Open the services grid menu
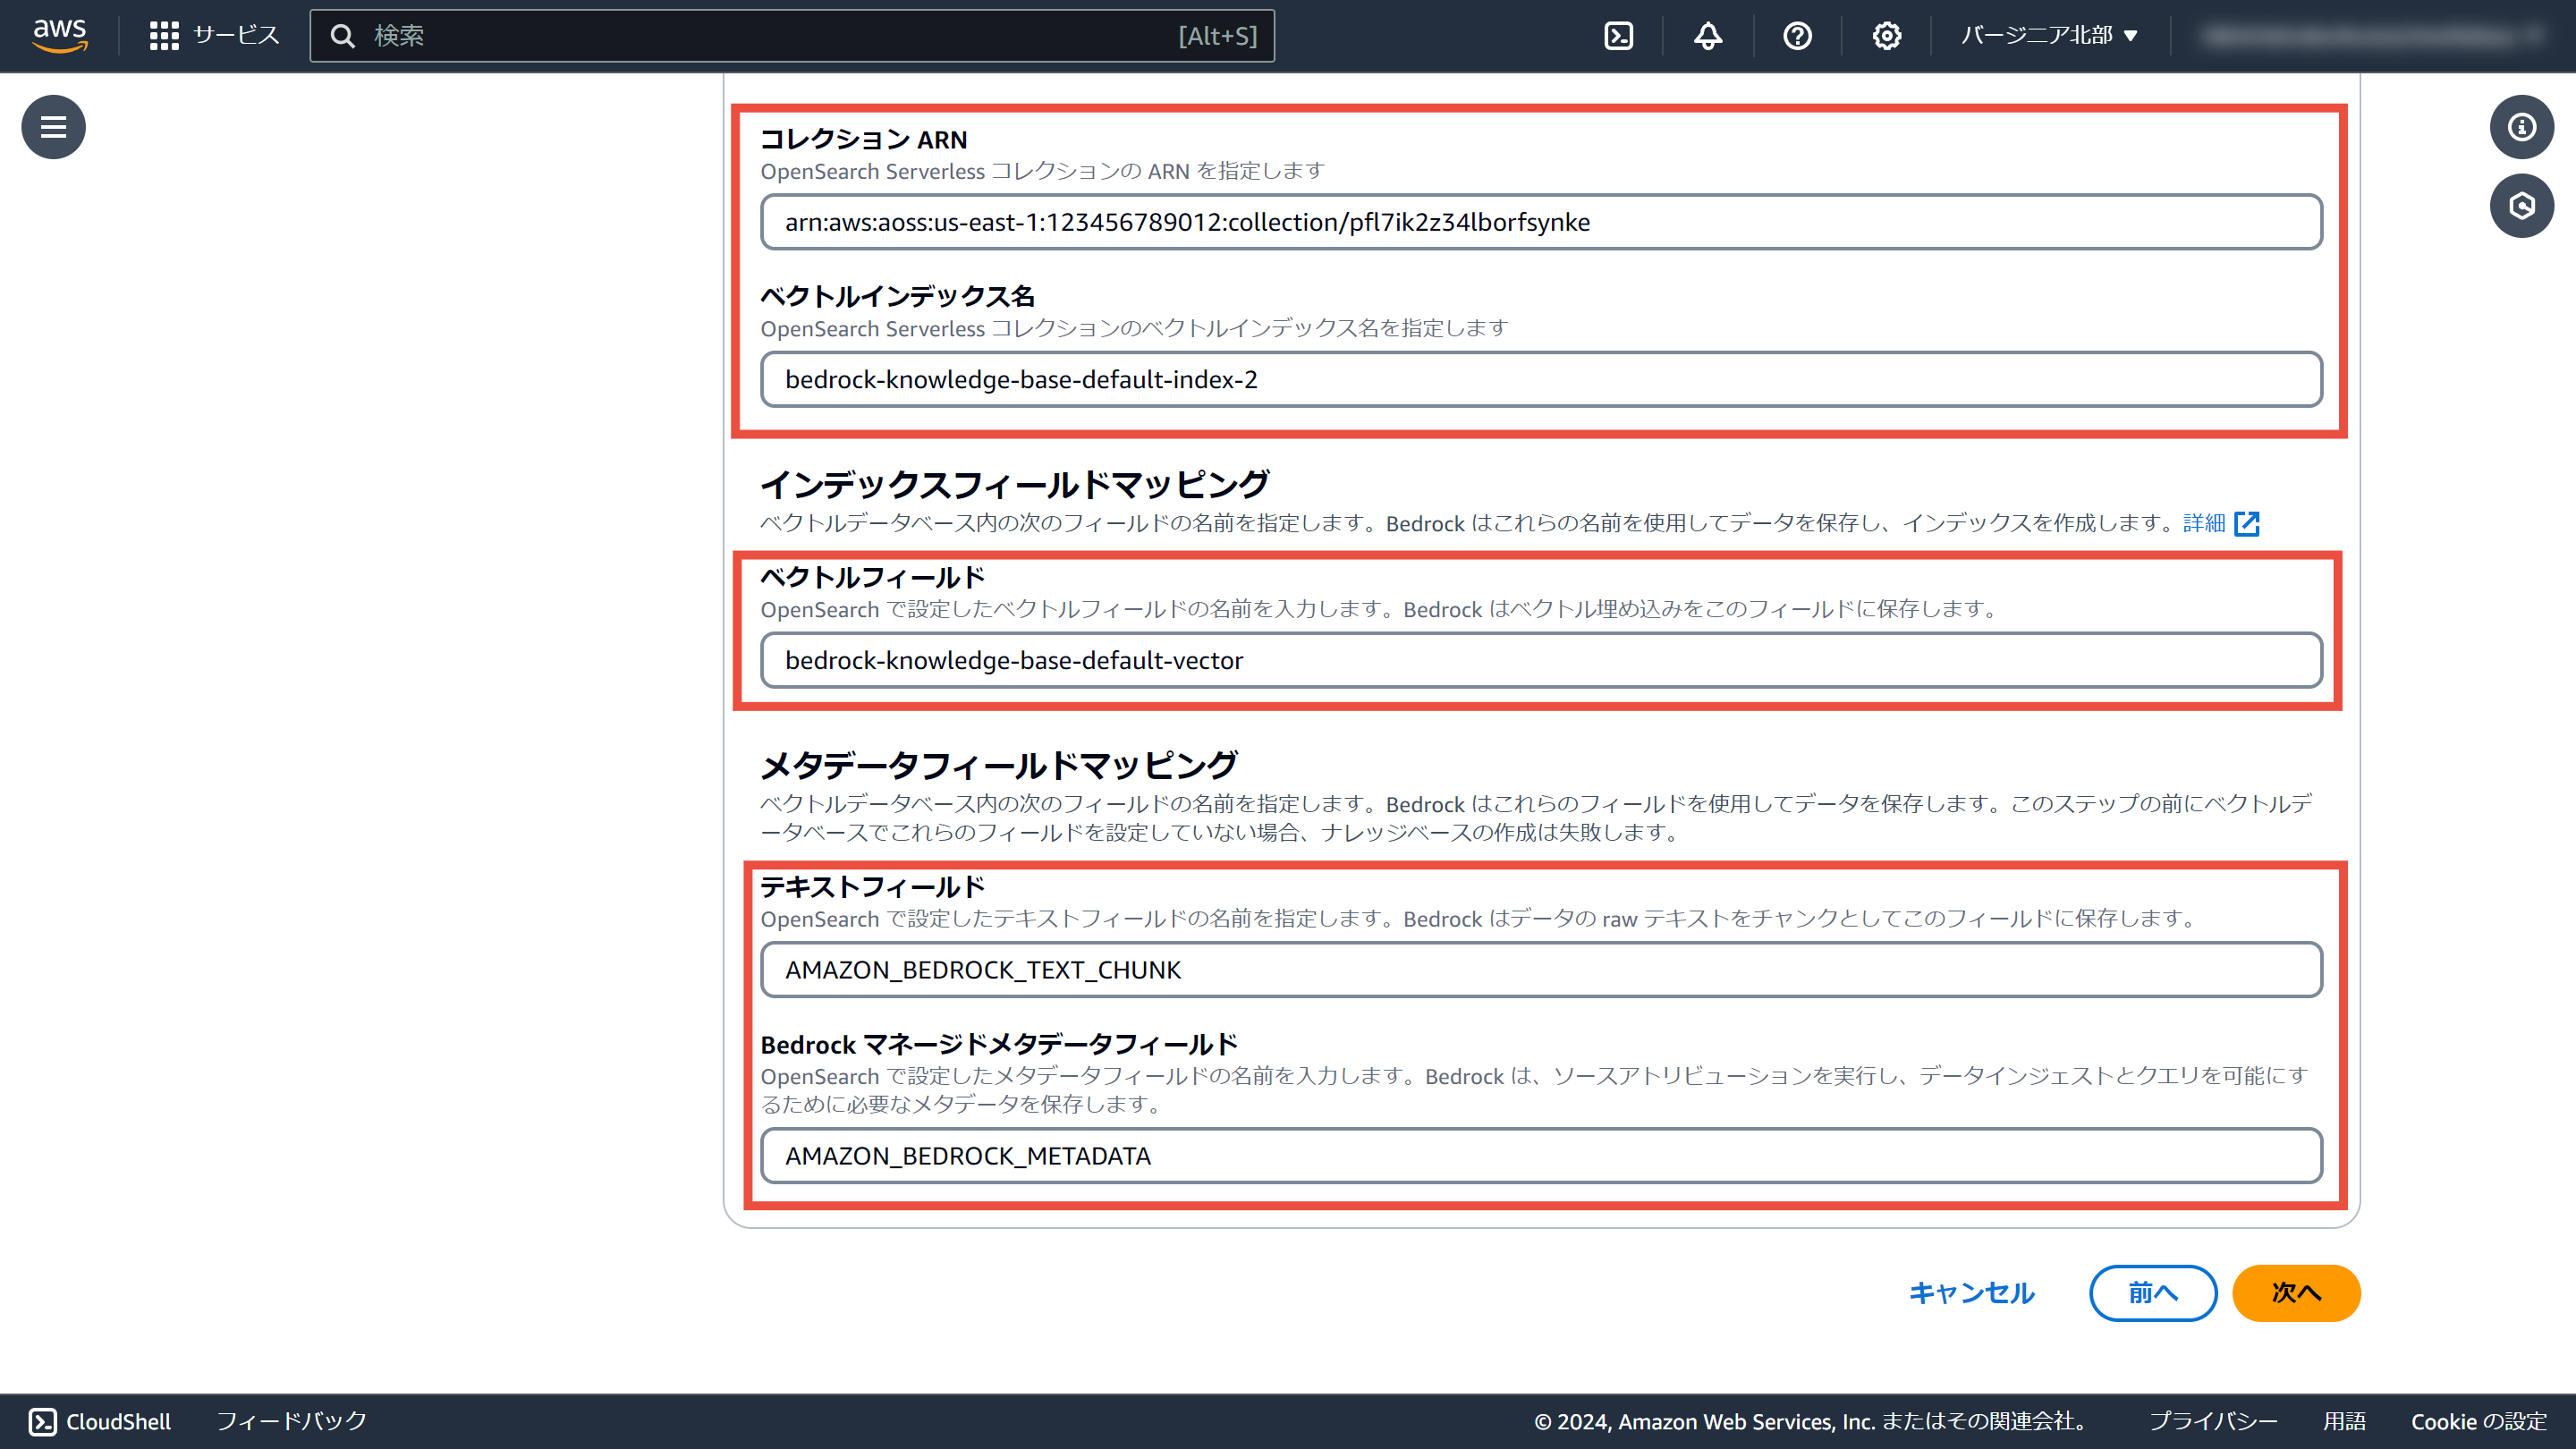The image size is (2576, 1449). (x=164, y=36)
